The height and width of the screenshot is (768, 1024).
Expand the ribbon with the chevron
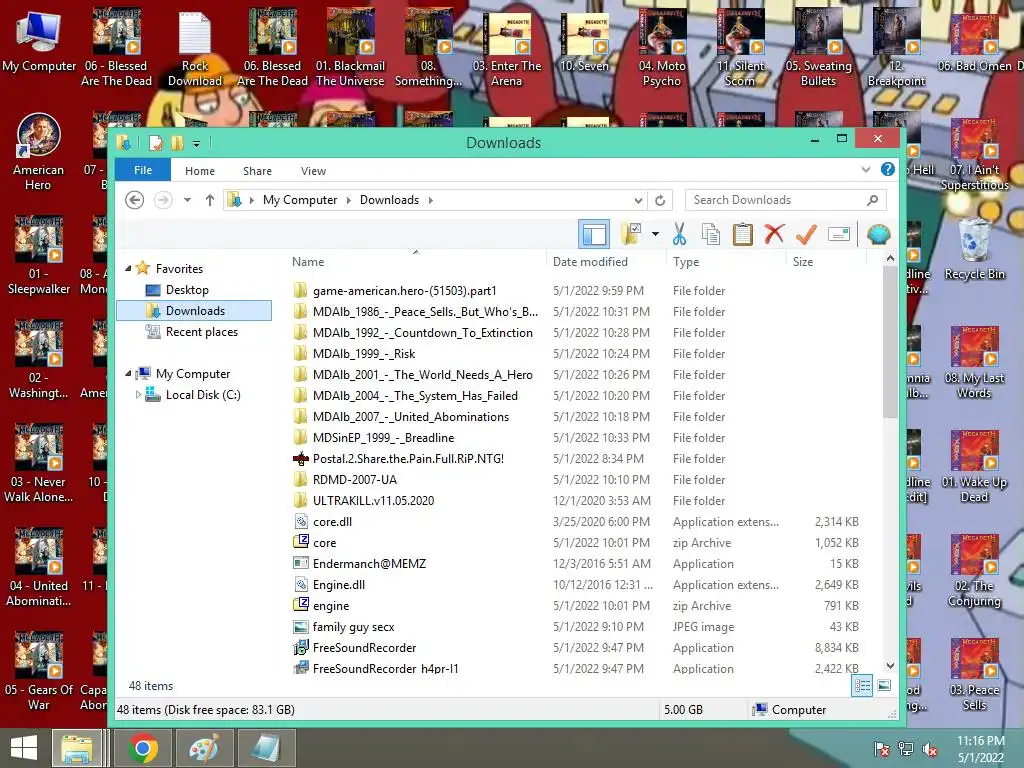point(866,170)
